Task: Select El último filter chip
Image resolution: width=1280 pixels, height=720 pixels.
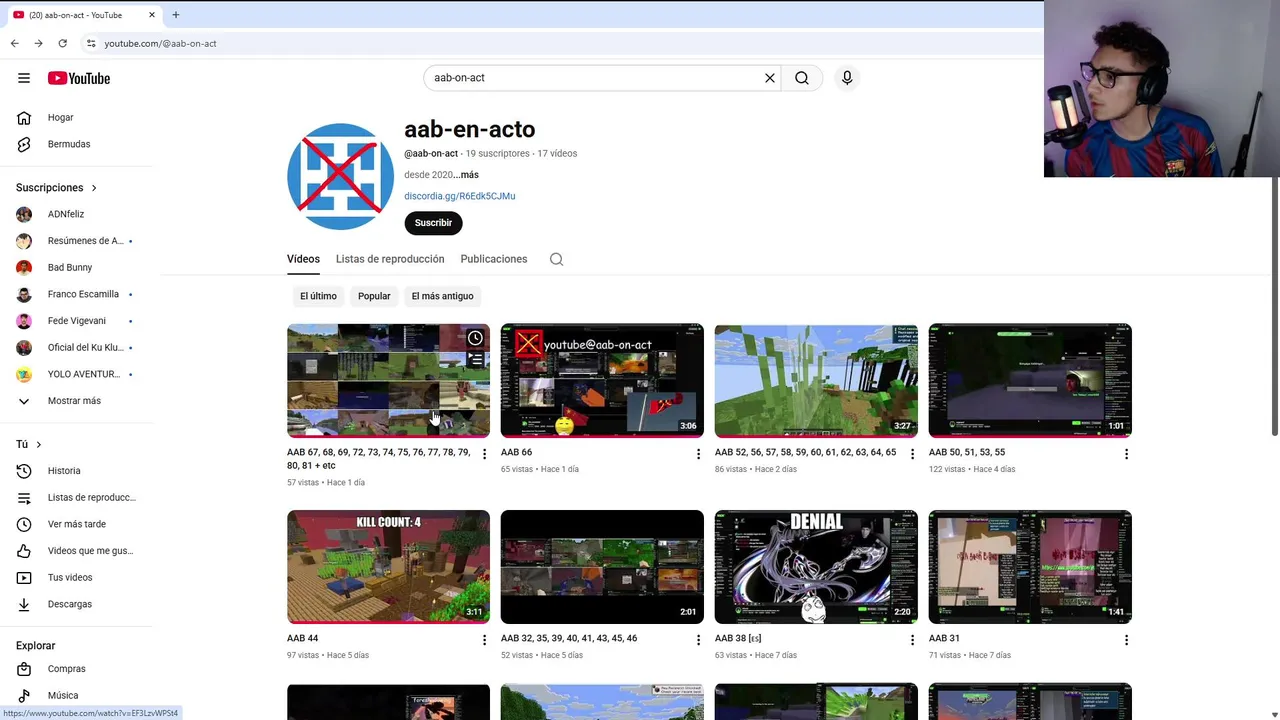Action: [x=318, y=296]
